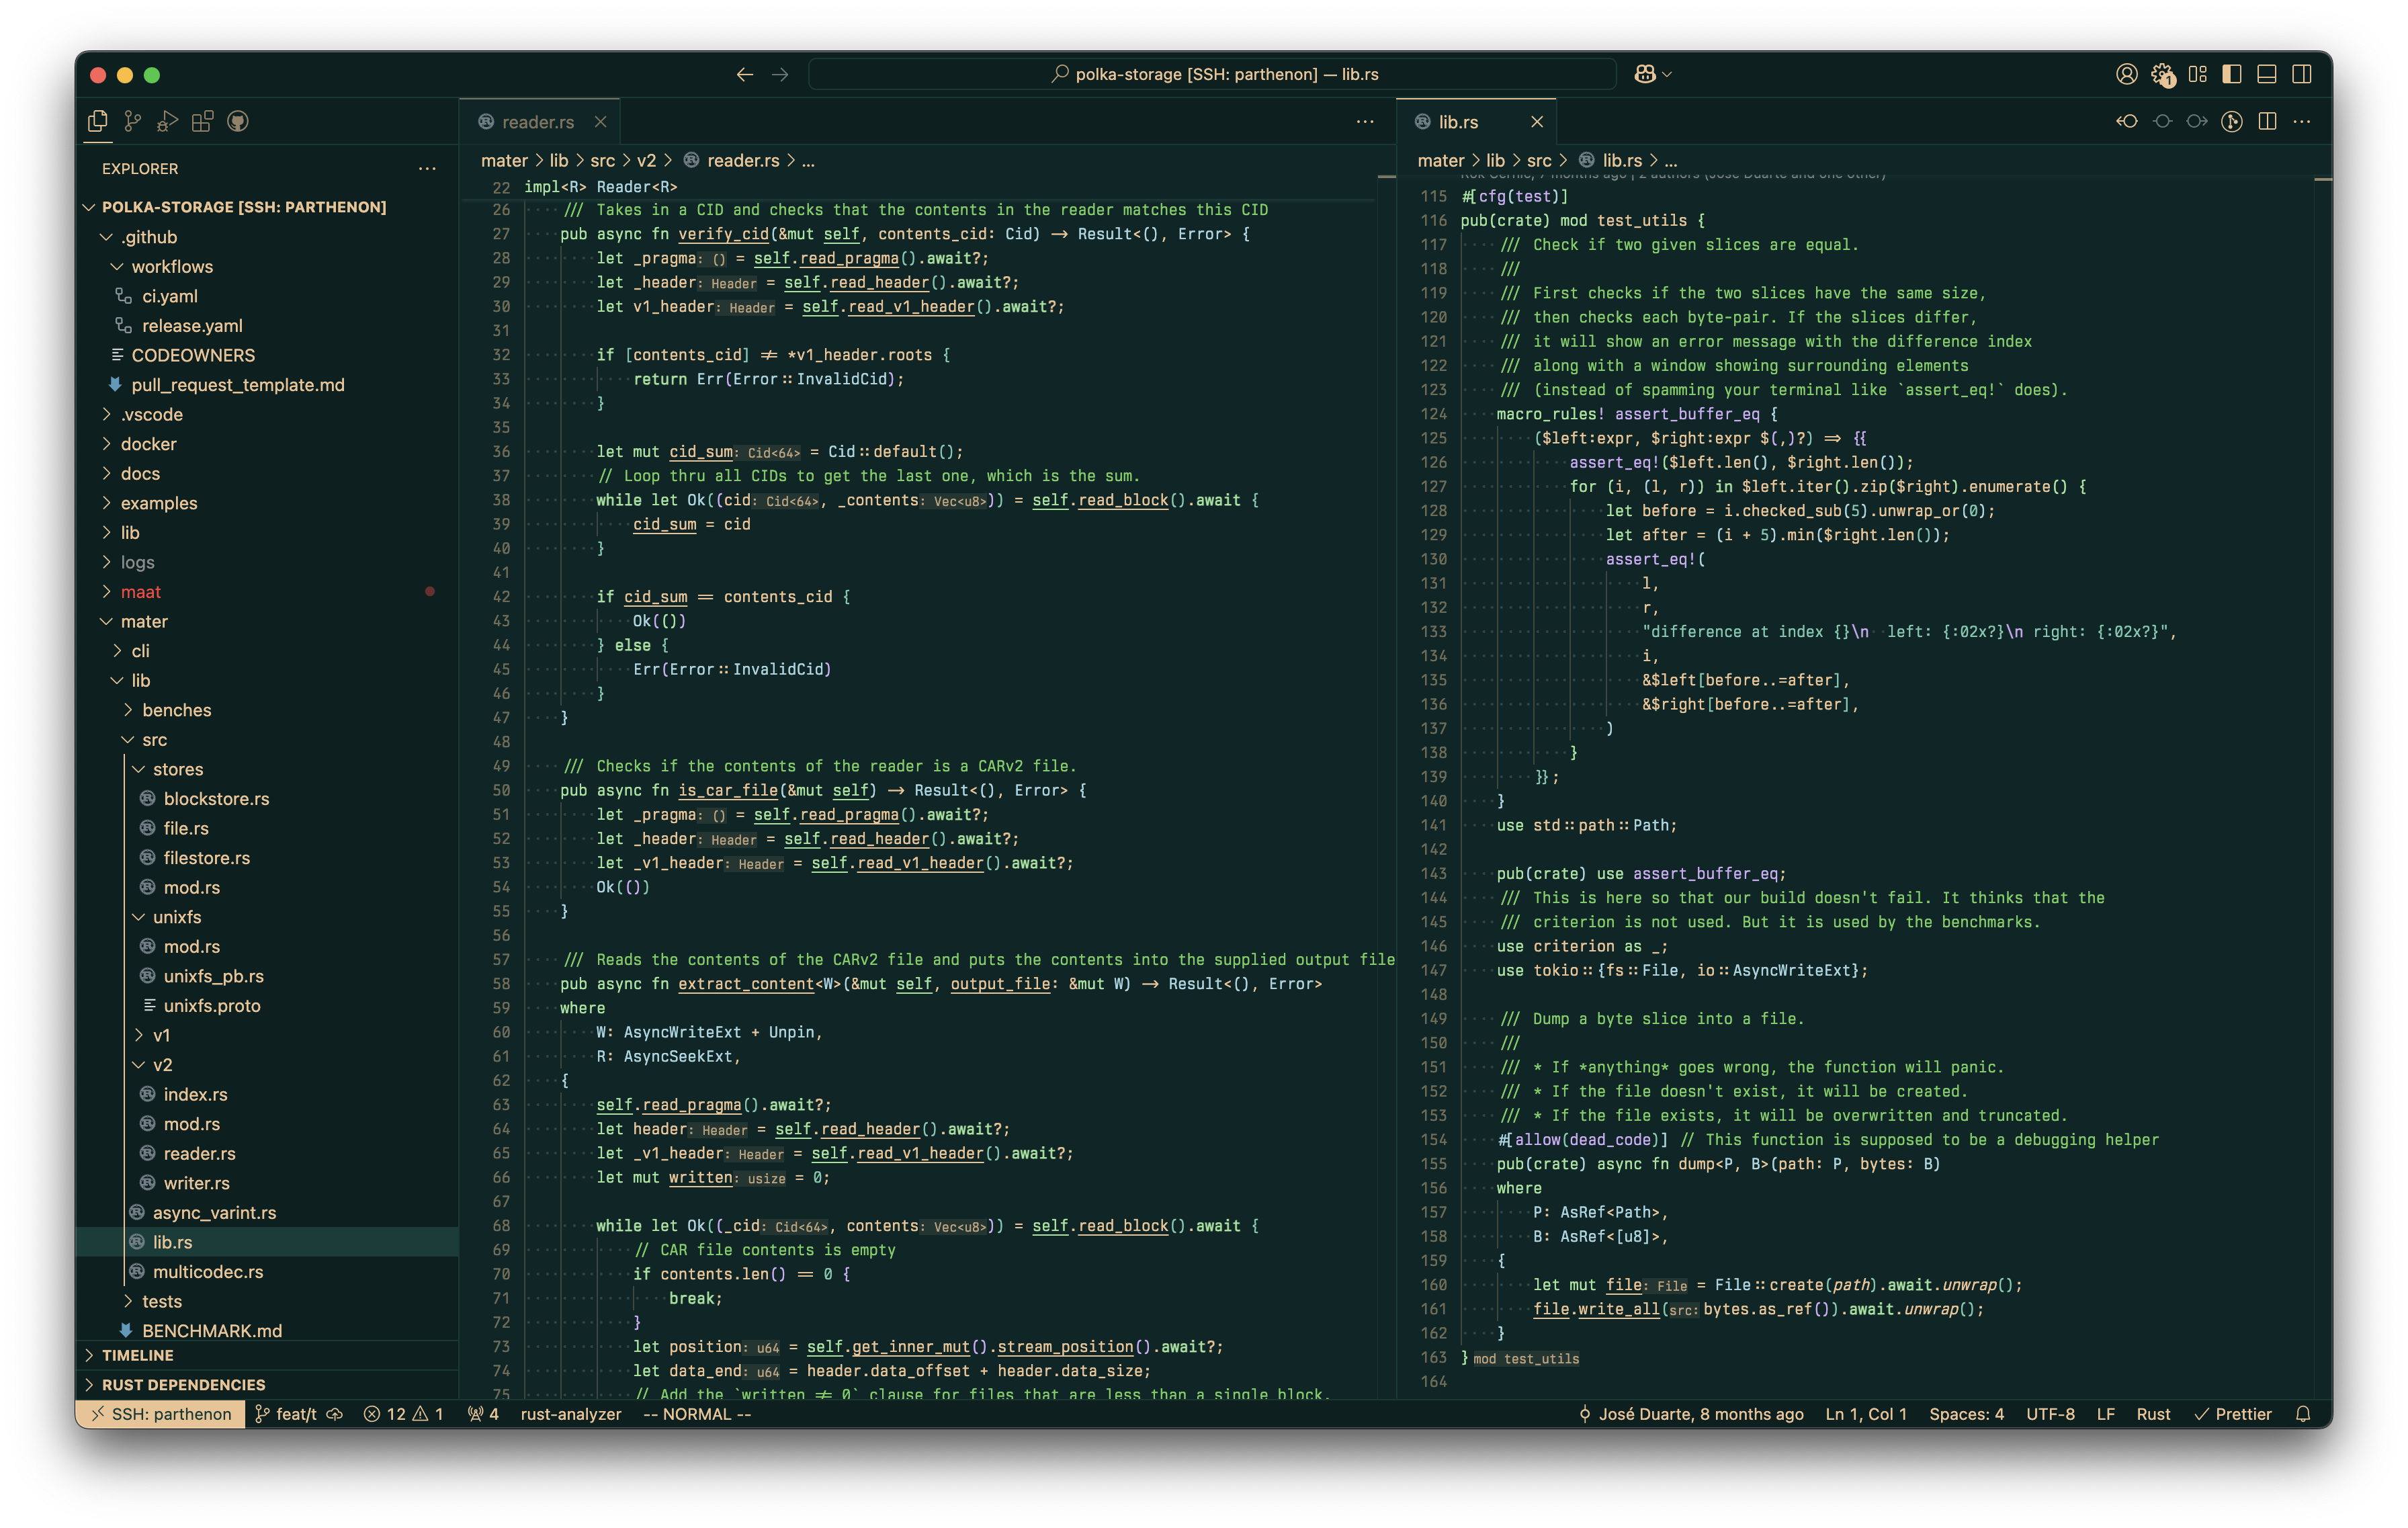Click the SSH: parthenon remote indicator
The width and height of the screenshot is (2408, 1528).
(161, 1414)
